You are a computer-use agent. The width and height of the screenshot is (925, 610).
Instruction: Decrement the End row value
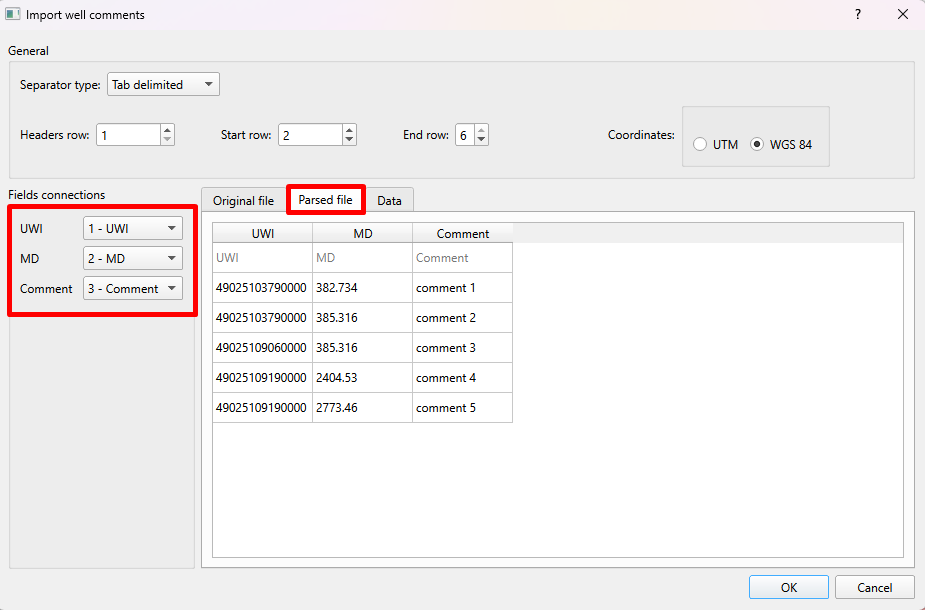click(x=482, y=140)
